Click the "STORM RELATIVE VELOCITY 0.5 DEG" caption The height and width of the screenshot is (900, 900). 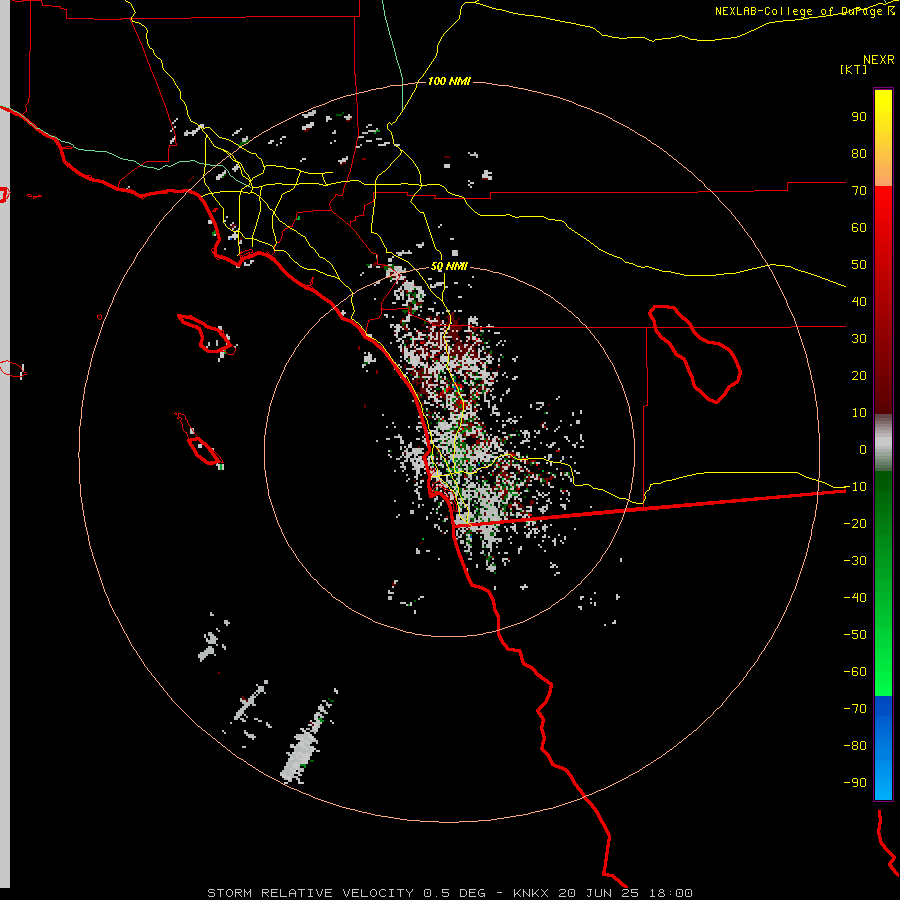click(346, 893)
